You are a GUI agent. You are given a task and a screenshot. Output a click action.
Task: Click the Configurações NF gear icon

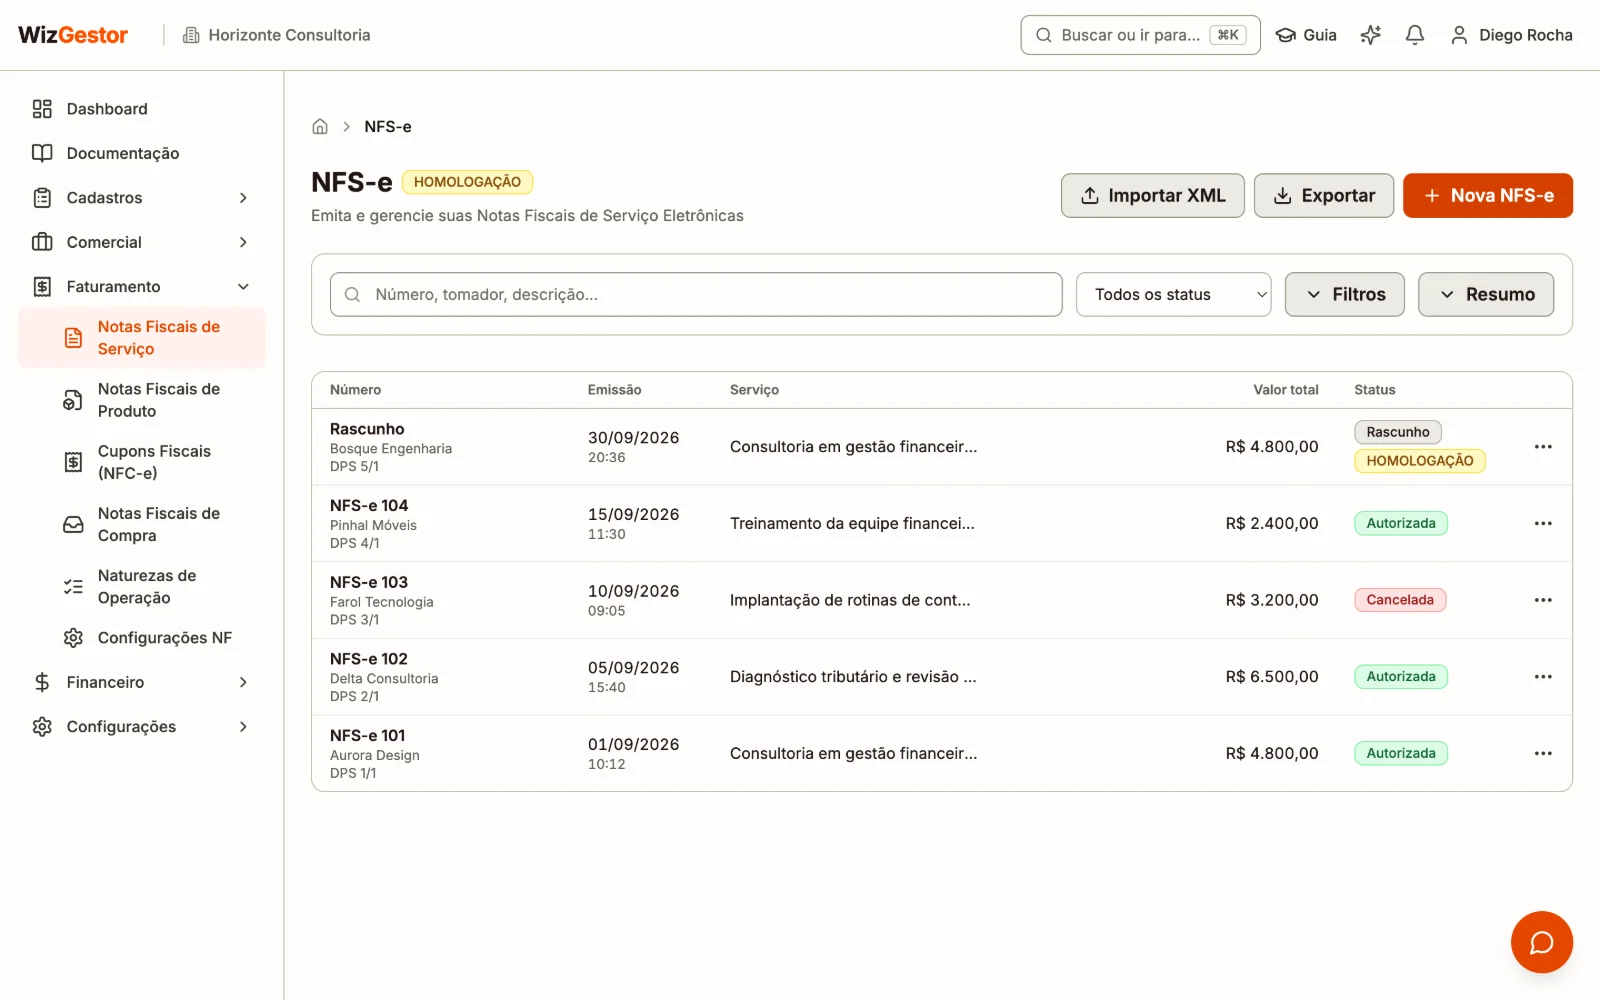point(73,638)
